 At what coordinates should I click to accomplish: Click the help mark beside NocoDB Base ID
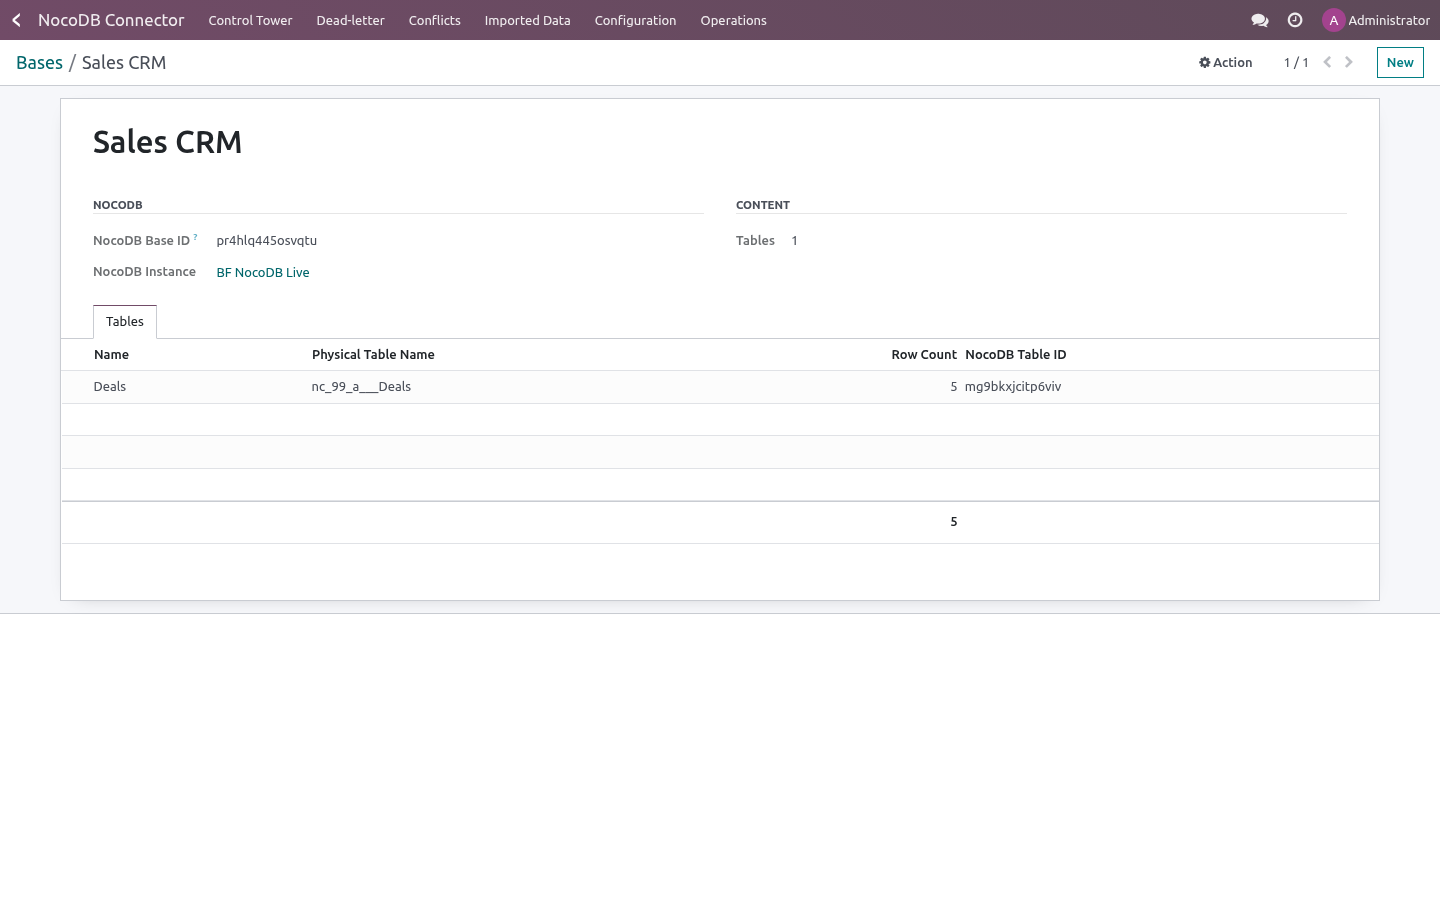pyautogui.click(x=195, y=237)
